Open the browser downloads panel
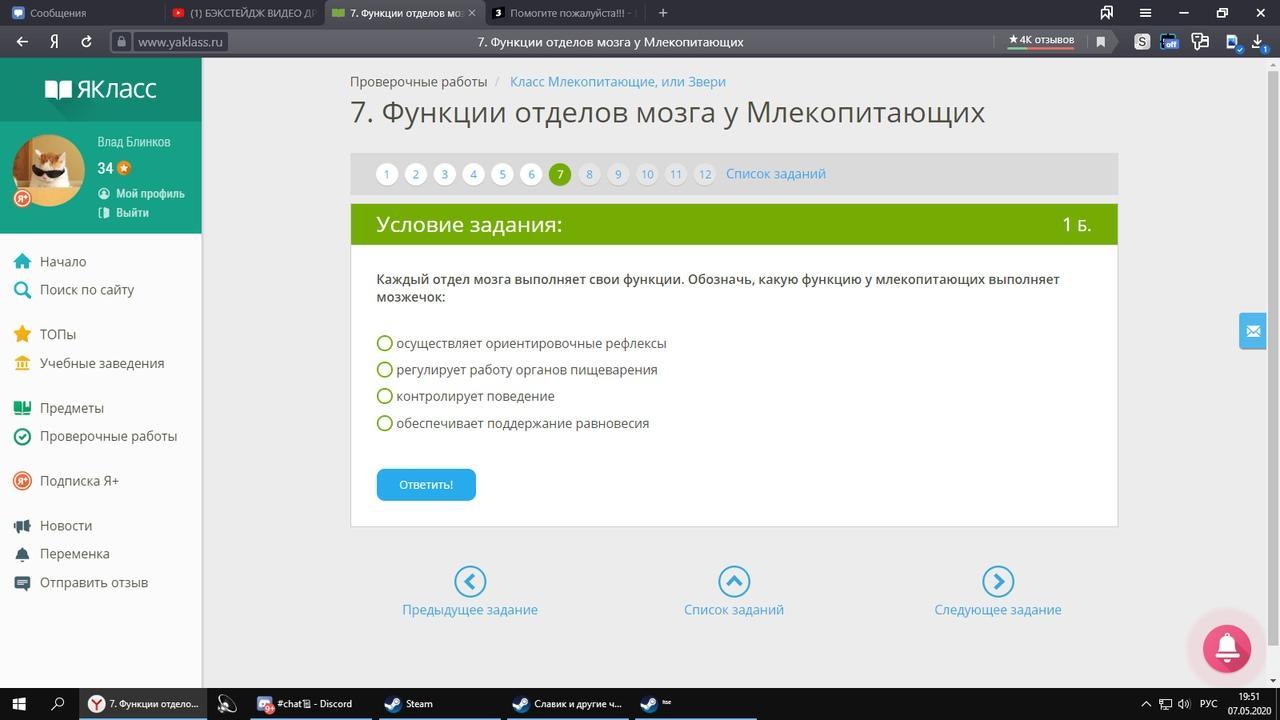 1258,42
